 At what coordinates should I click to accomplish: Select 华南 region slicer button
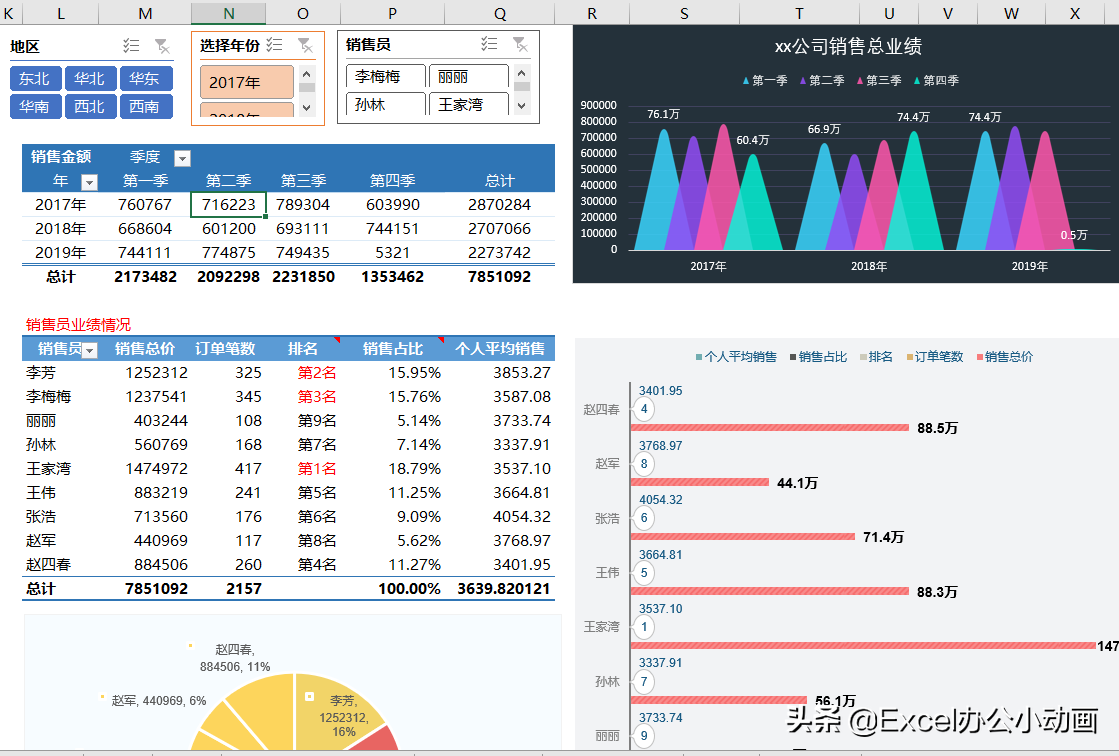point(35,106)
